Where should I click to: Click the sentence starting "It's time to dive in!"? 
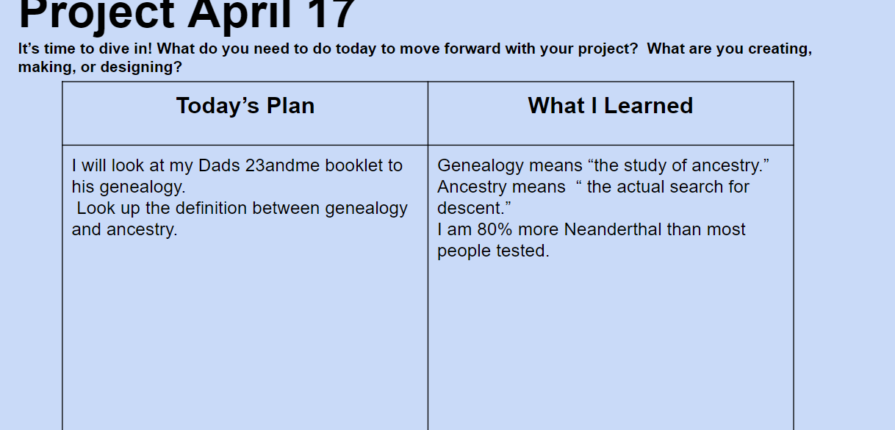(x=414, y=49)
